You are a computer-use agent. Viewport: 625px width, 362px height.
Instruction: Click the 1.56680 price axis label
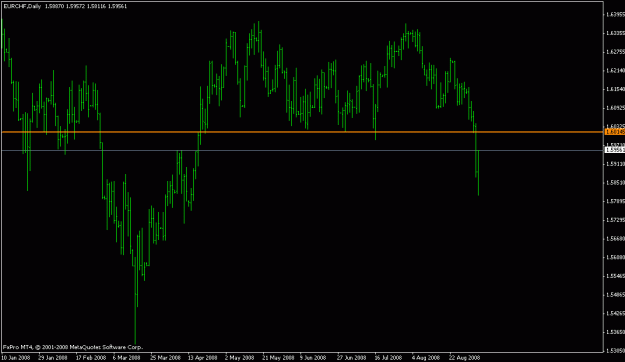[x=615, y=238]
